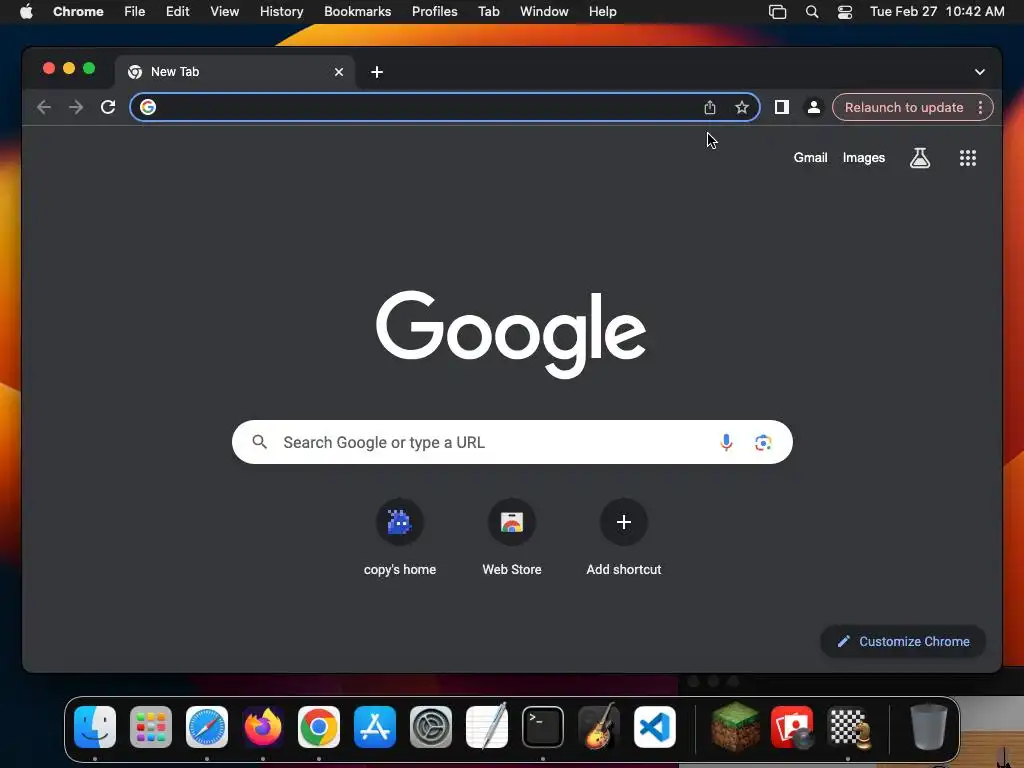
Task: Open the copy's home shortcut
Action: point(400,537)
